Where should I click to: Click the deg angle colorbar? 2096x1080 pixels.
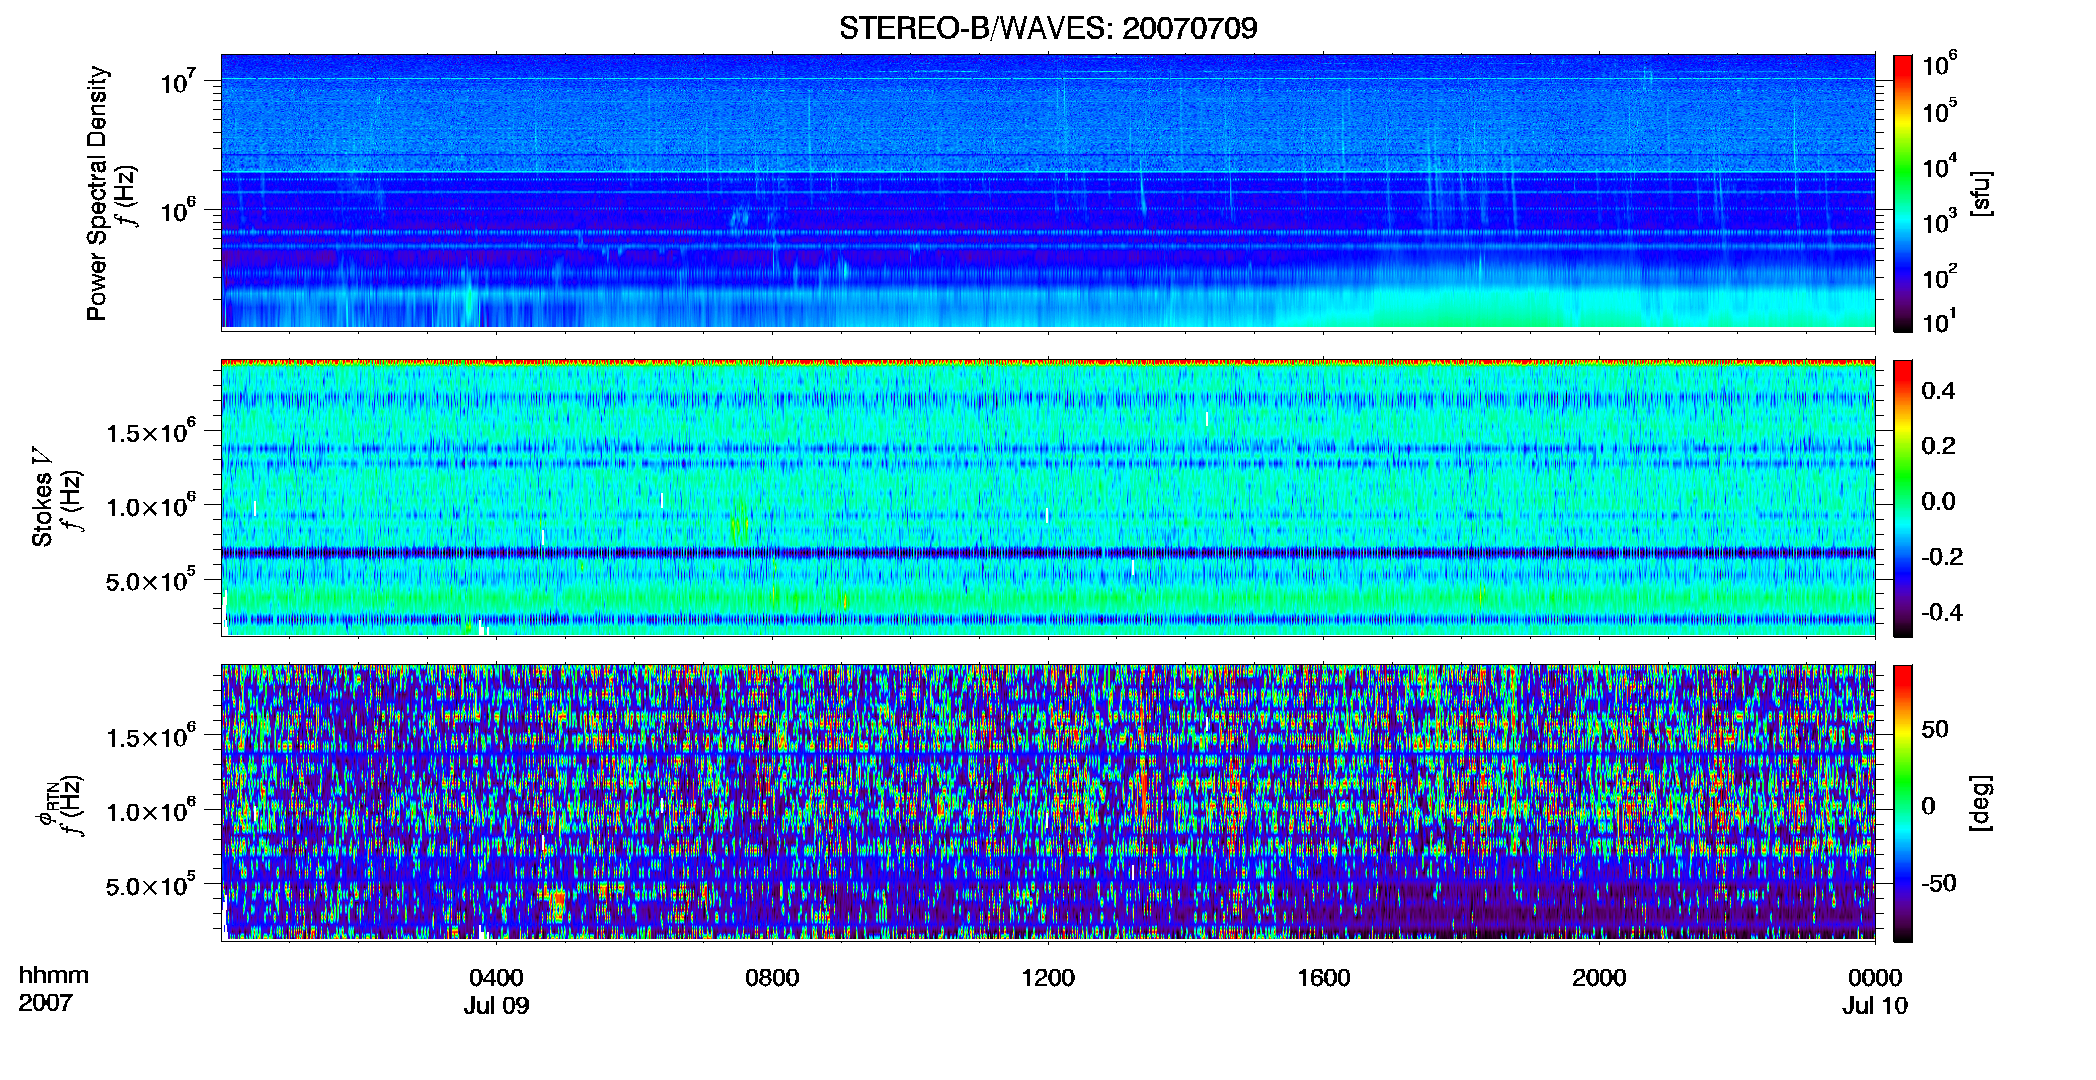(1903, 803)
